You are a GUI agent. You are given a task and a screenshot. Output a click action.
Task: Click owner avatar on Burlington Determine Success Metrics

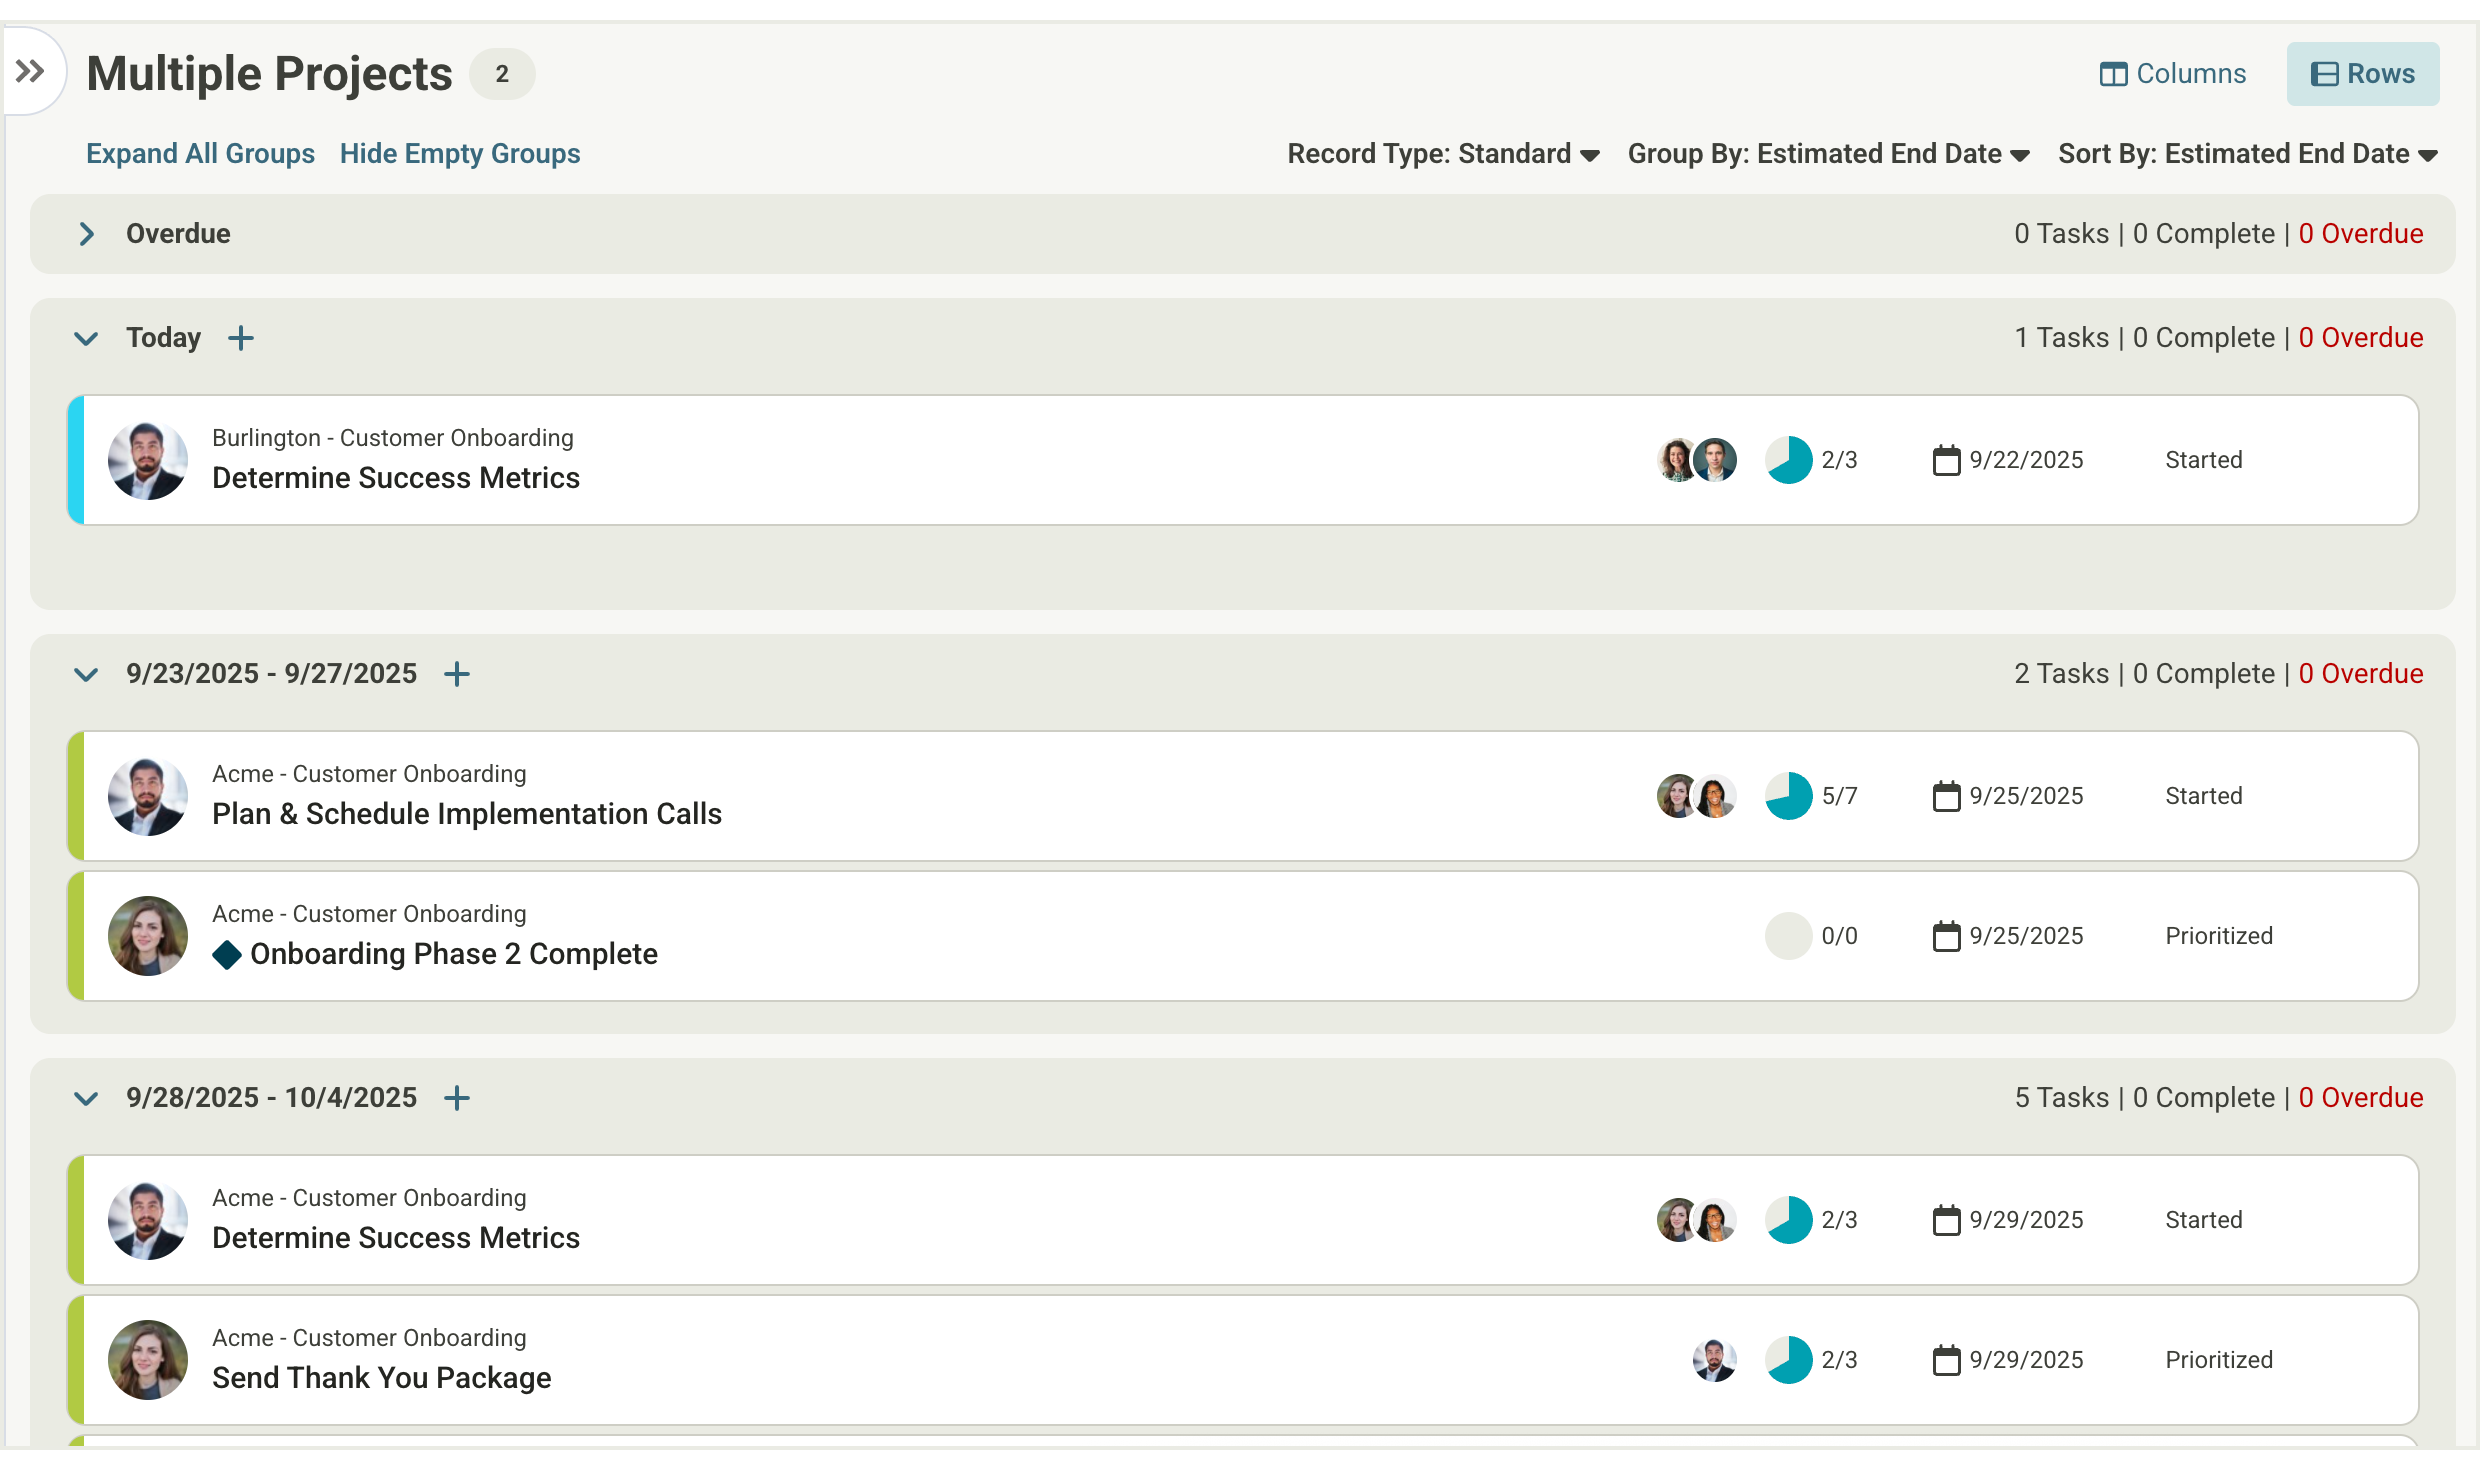[x=148, y=460]
